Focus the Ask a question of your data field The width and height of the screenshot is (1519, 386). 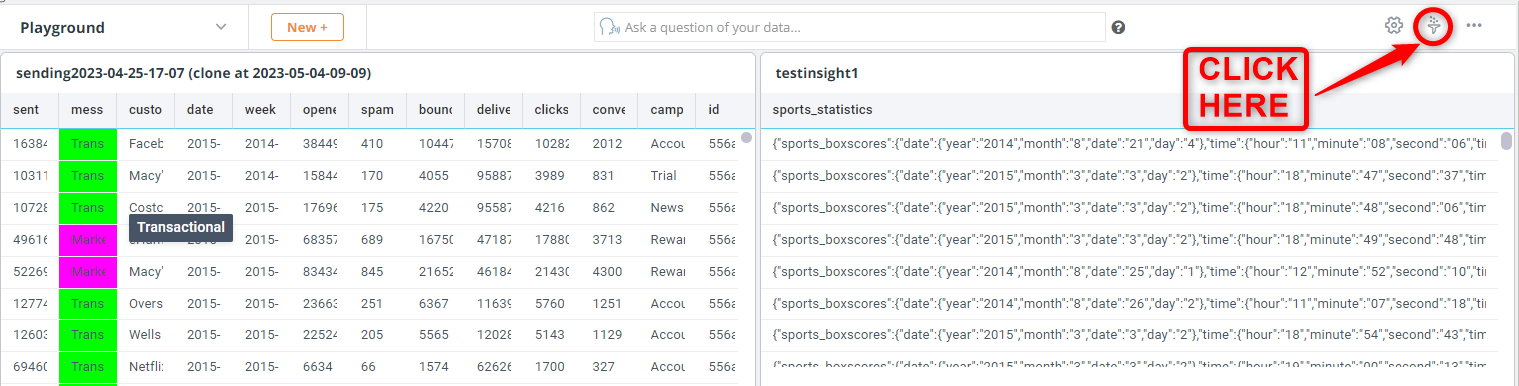pyautogui.click(x=850, y=27)
